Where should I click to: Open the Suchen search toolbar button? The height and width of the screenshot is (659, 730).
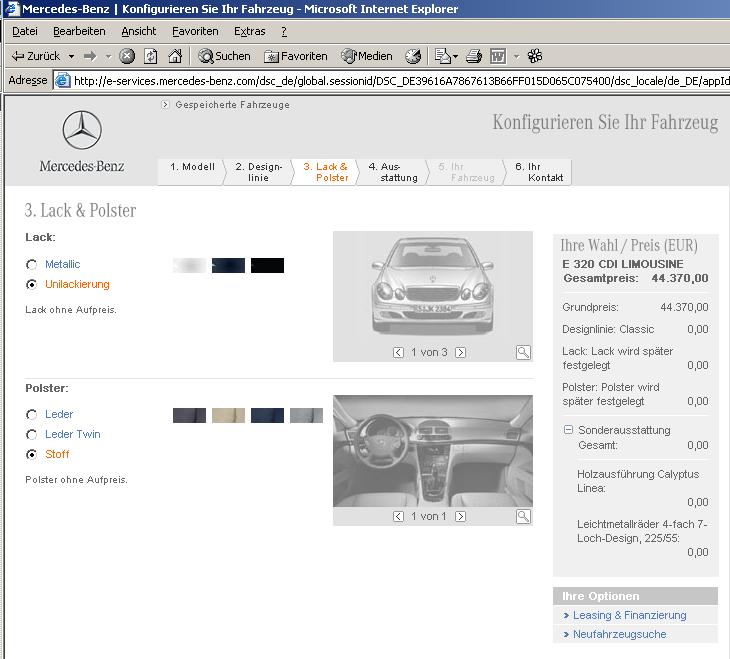tap(224, 56)
